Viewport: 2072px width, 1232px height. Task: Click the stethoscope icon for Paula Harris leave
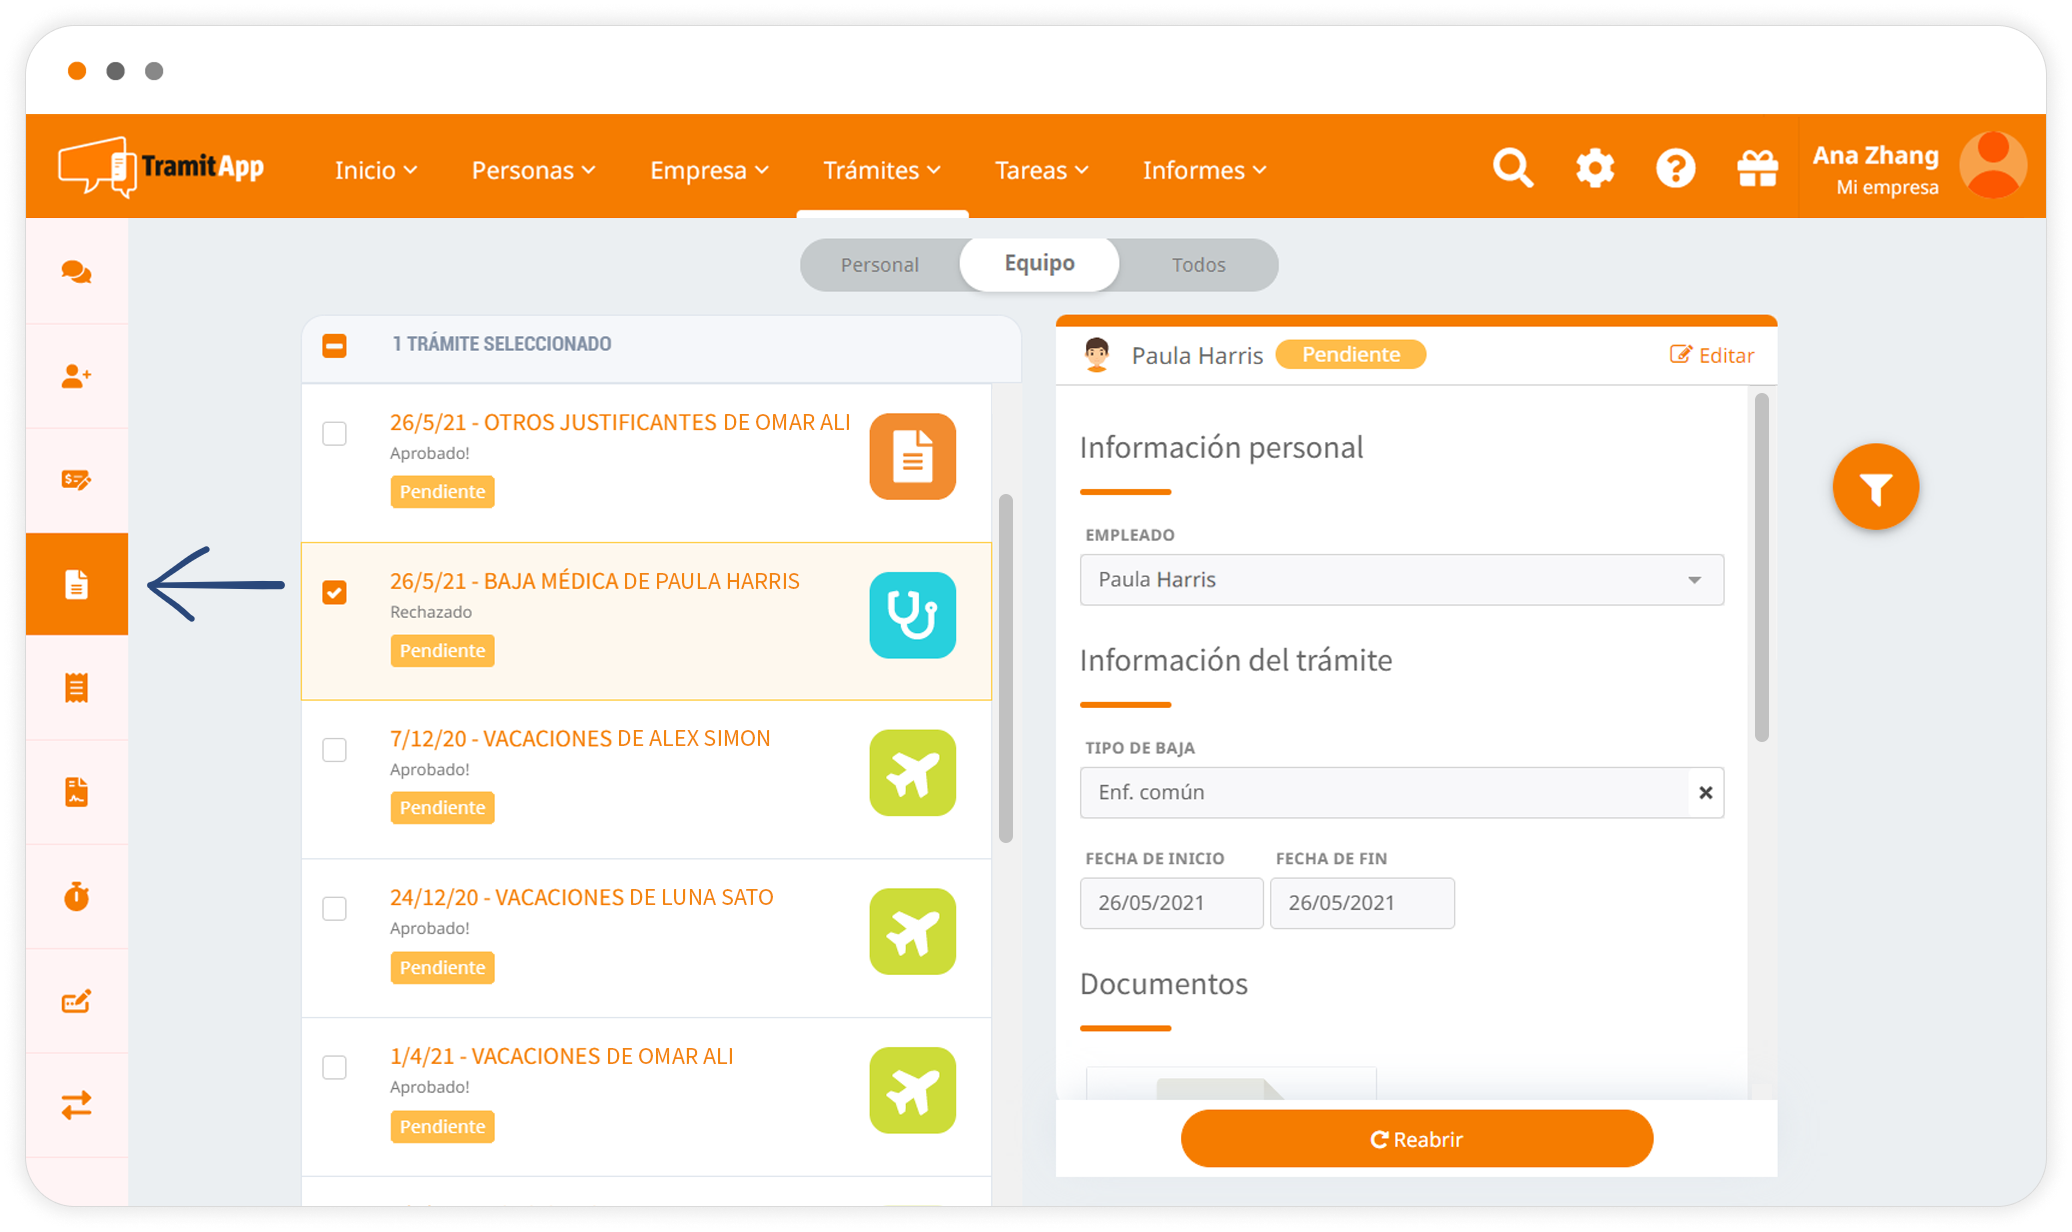pyautogui.click(x=912, y=615)
